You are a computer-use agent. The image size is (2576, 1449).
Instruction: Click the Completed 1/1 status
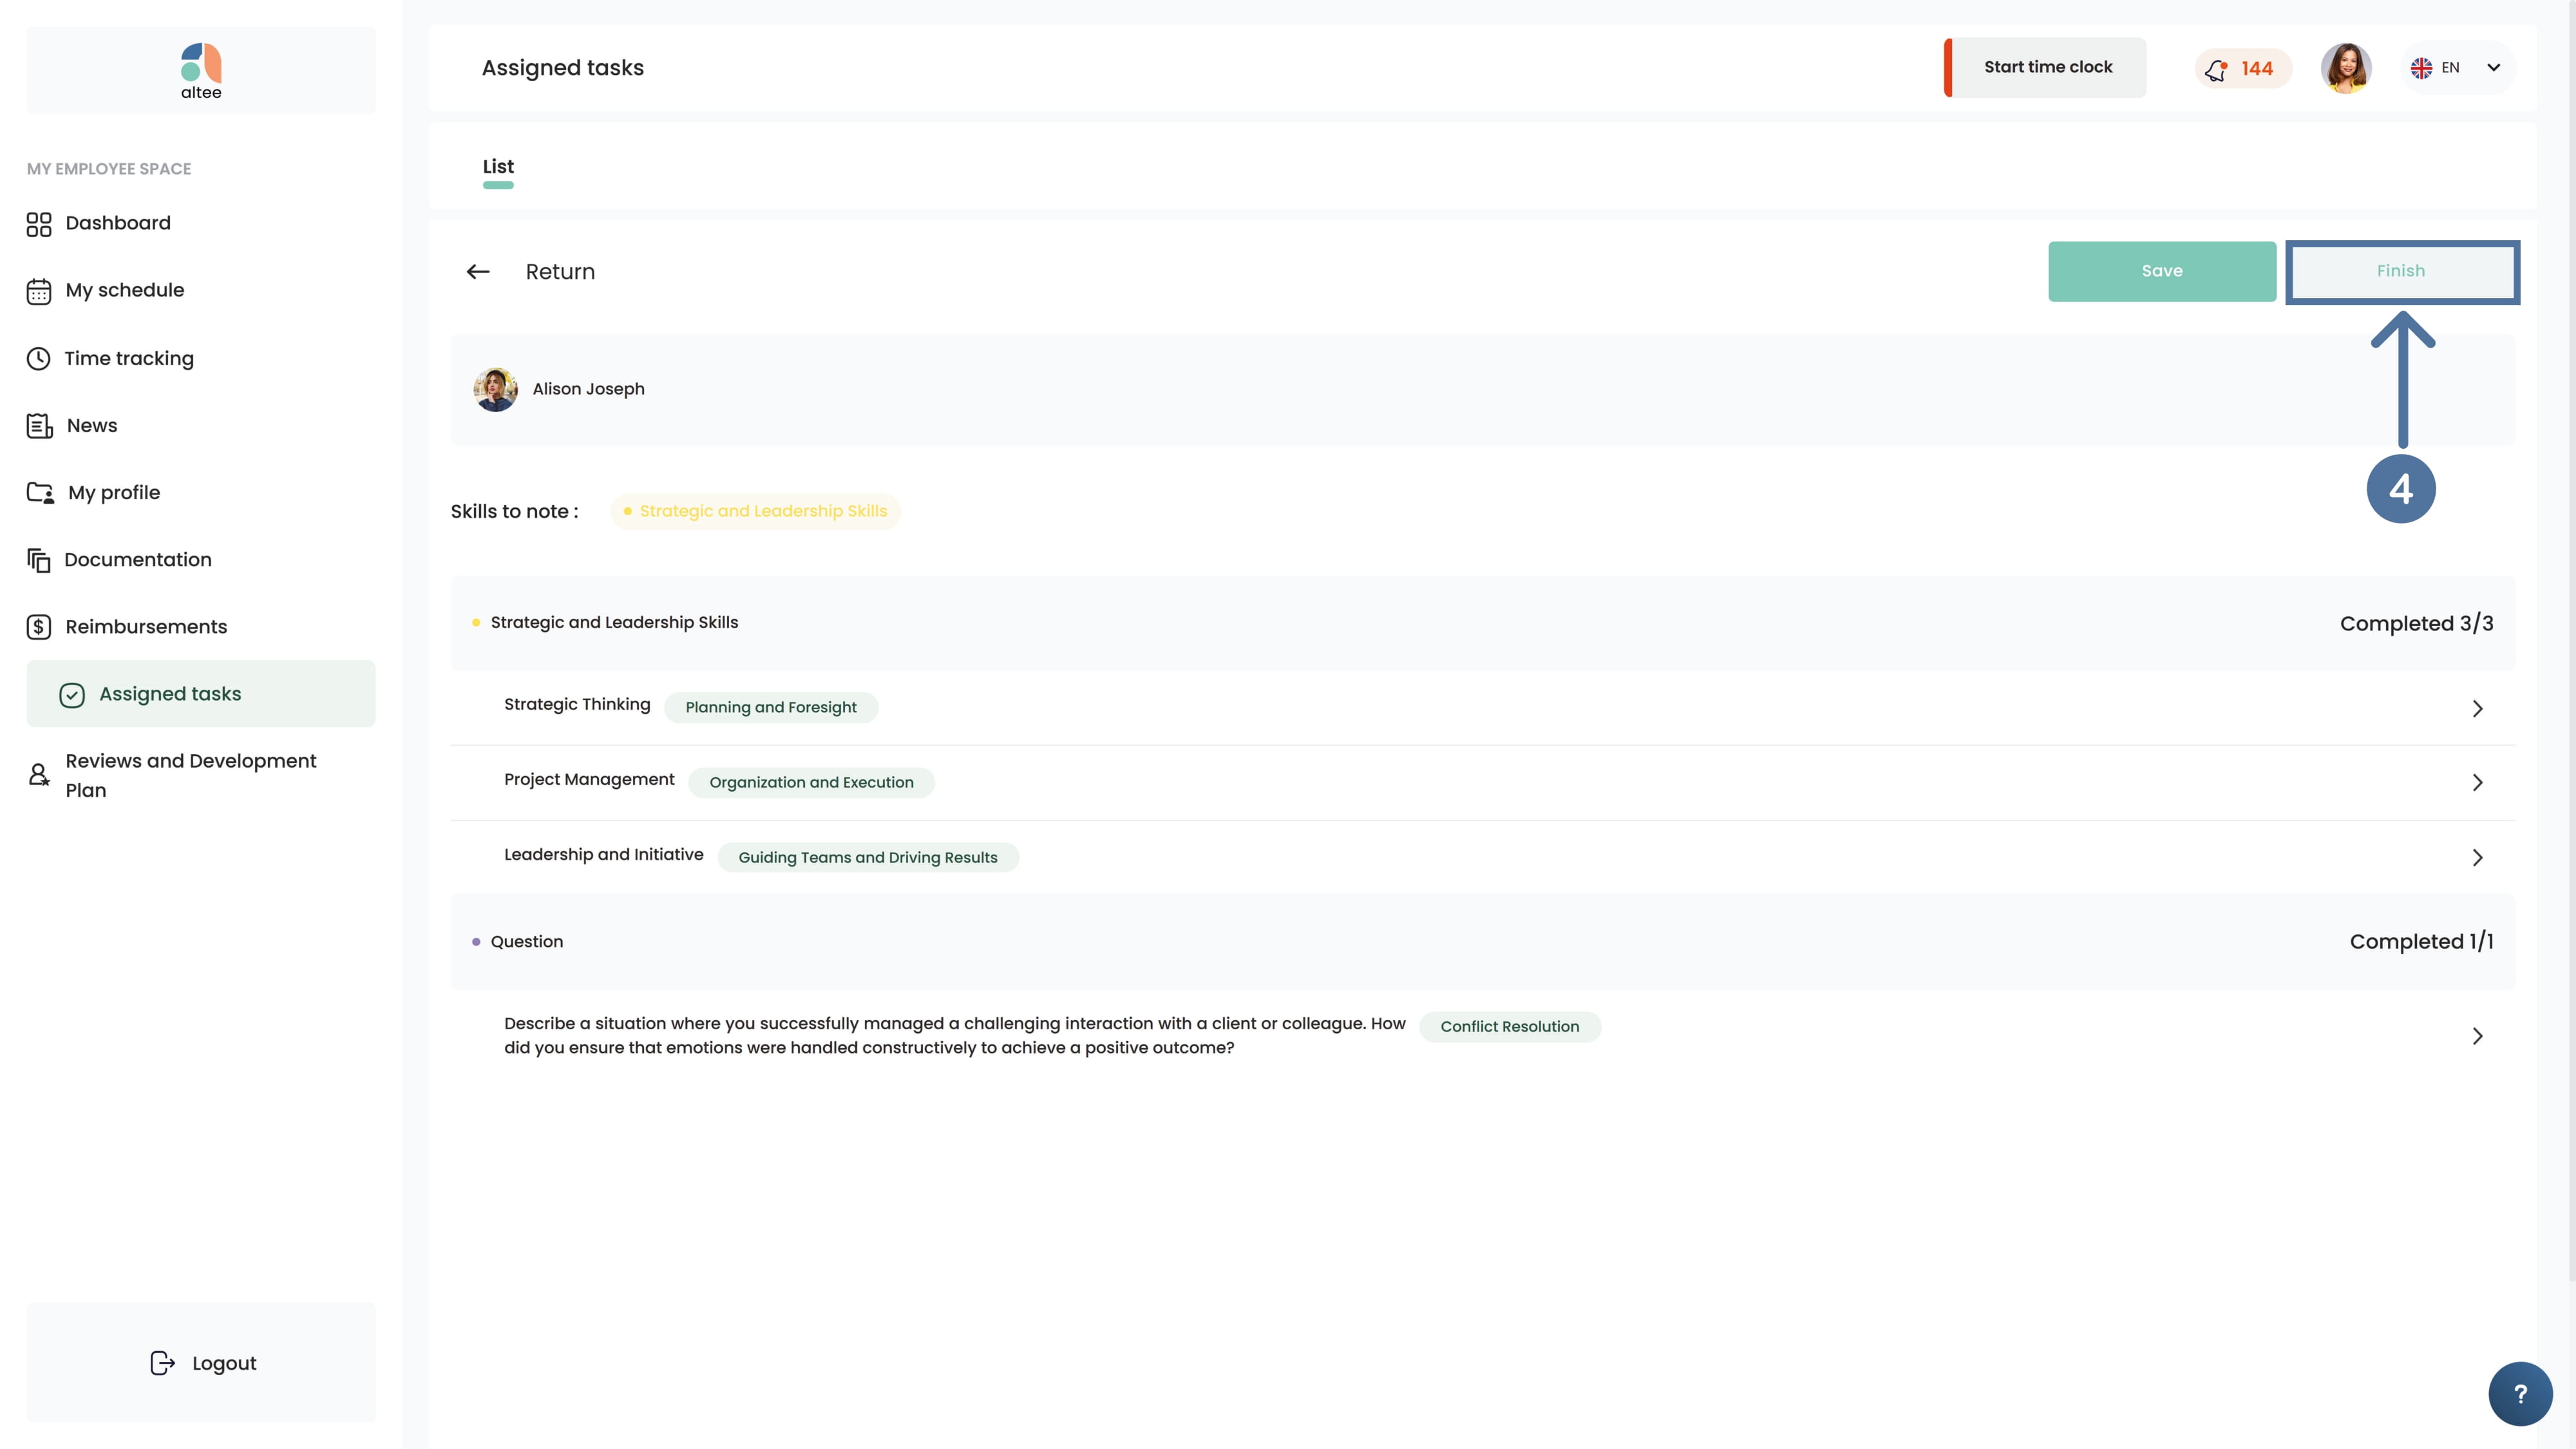(2421, 942)
